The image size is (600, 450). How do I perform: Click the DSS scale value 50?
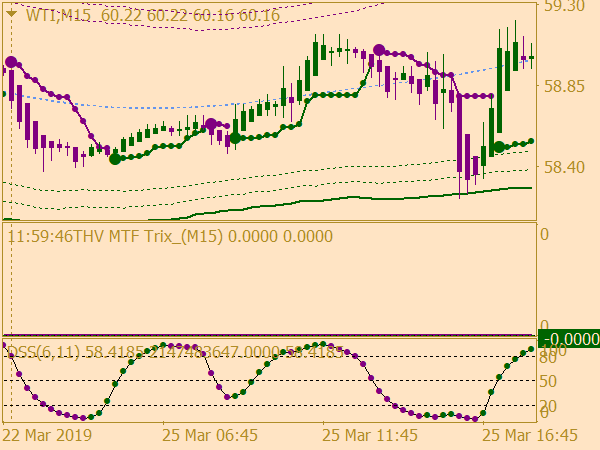(x=548, y=382)
